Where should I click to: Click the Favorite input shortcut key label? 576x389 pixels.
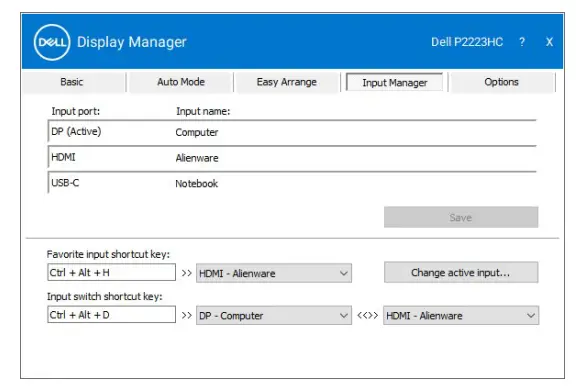pyautogui.click(x=108, y=254)
